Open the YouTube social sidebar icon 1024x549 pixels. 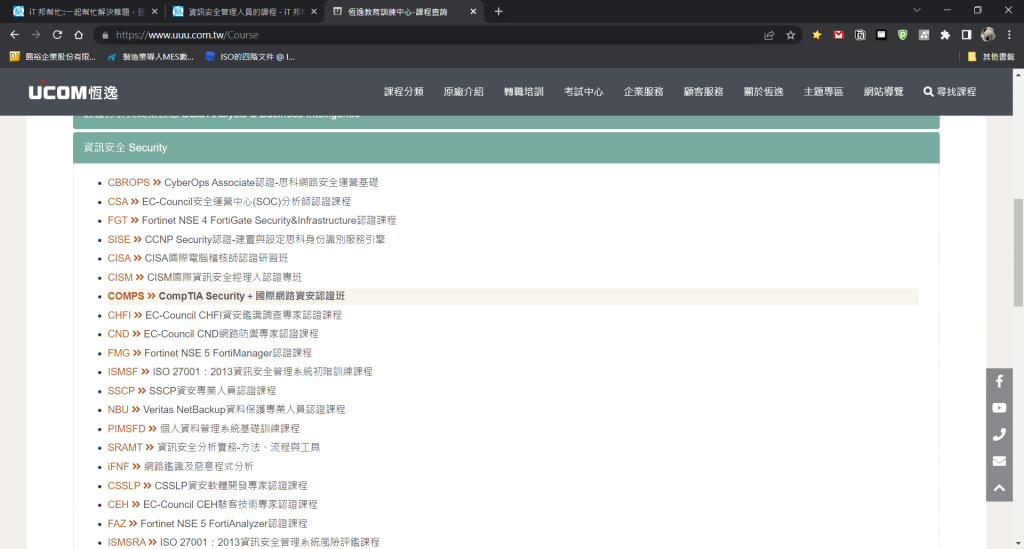pyautogui.click(x=999, y=408)
